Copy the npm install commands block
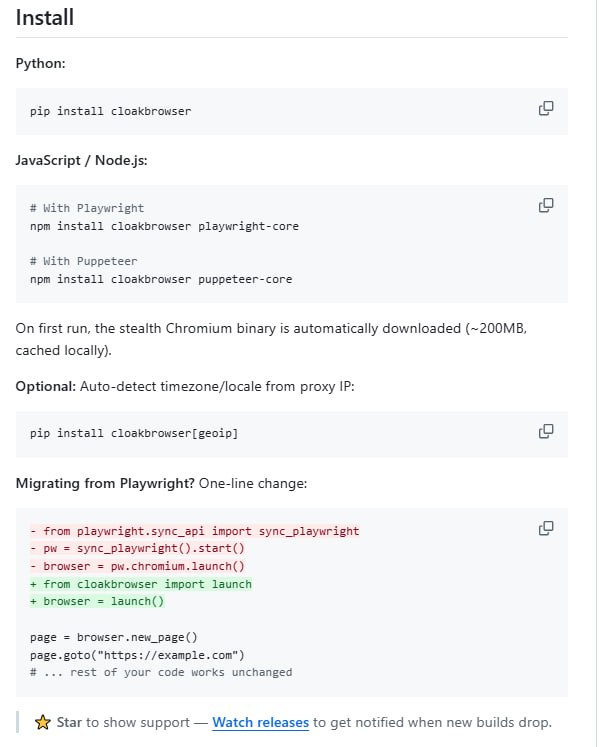Screen dimensions: 599x747 click(546, 206)
